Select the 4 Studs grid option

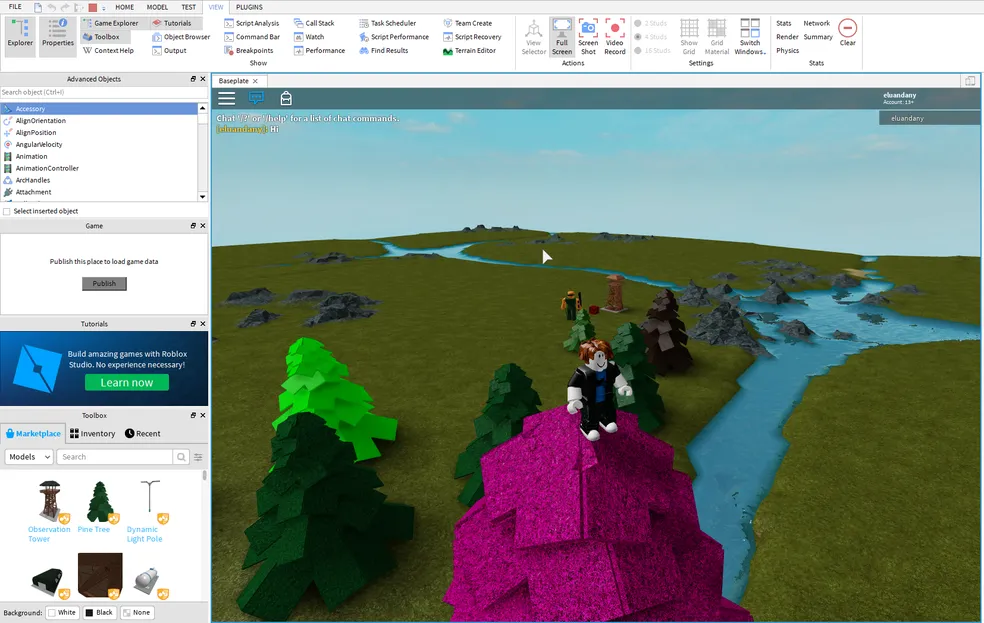click(x=651, y=37)
